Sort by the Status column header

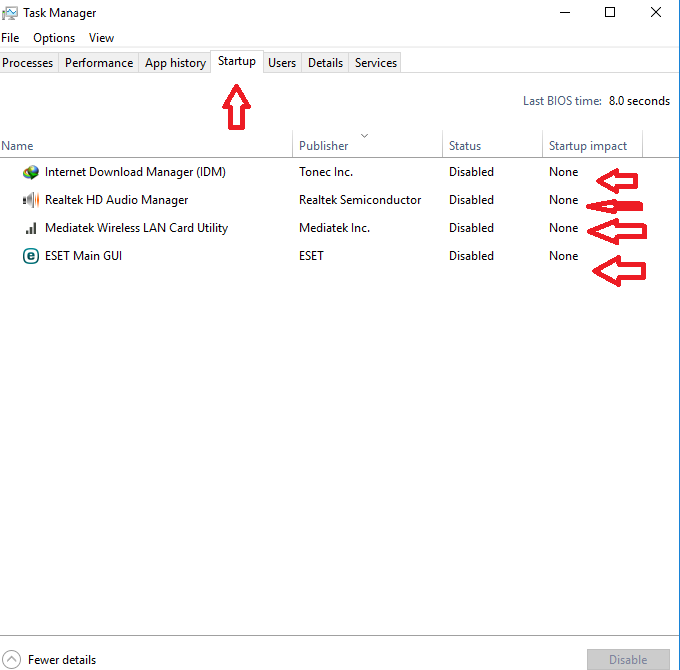[492, 146]
